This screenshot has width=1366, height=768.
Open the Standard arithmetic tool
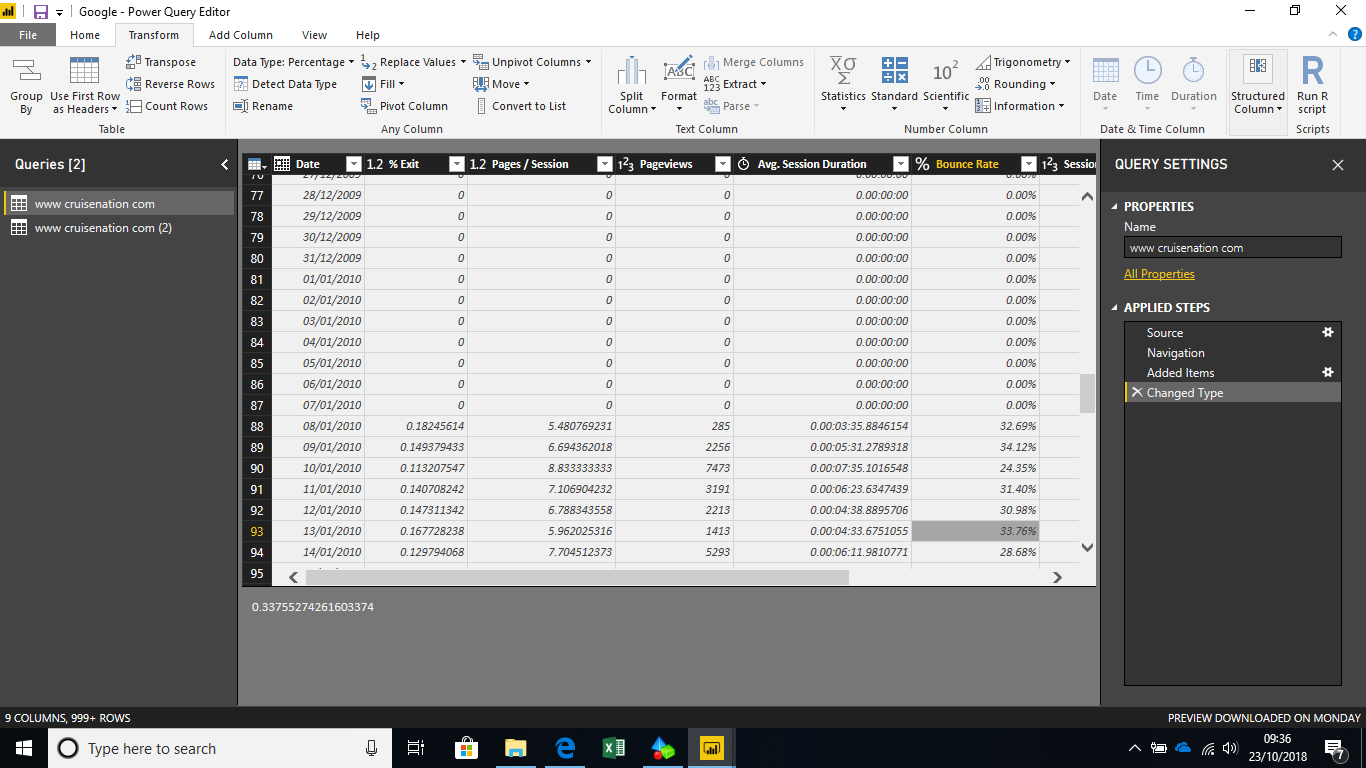coord(894,85)
